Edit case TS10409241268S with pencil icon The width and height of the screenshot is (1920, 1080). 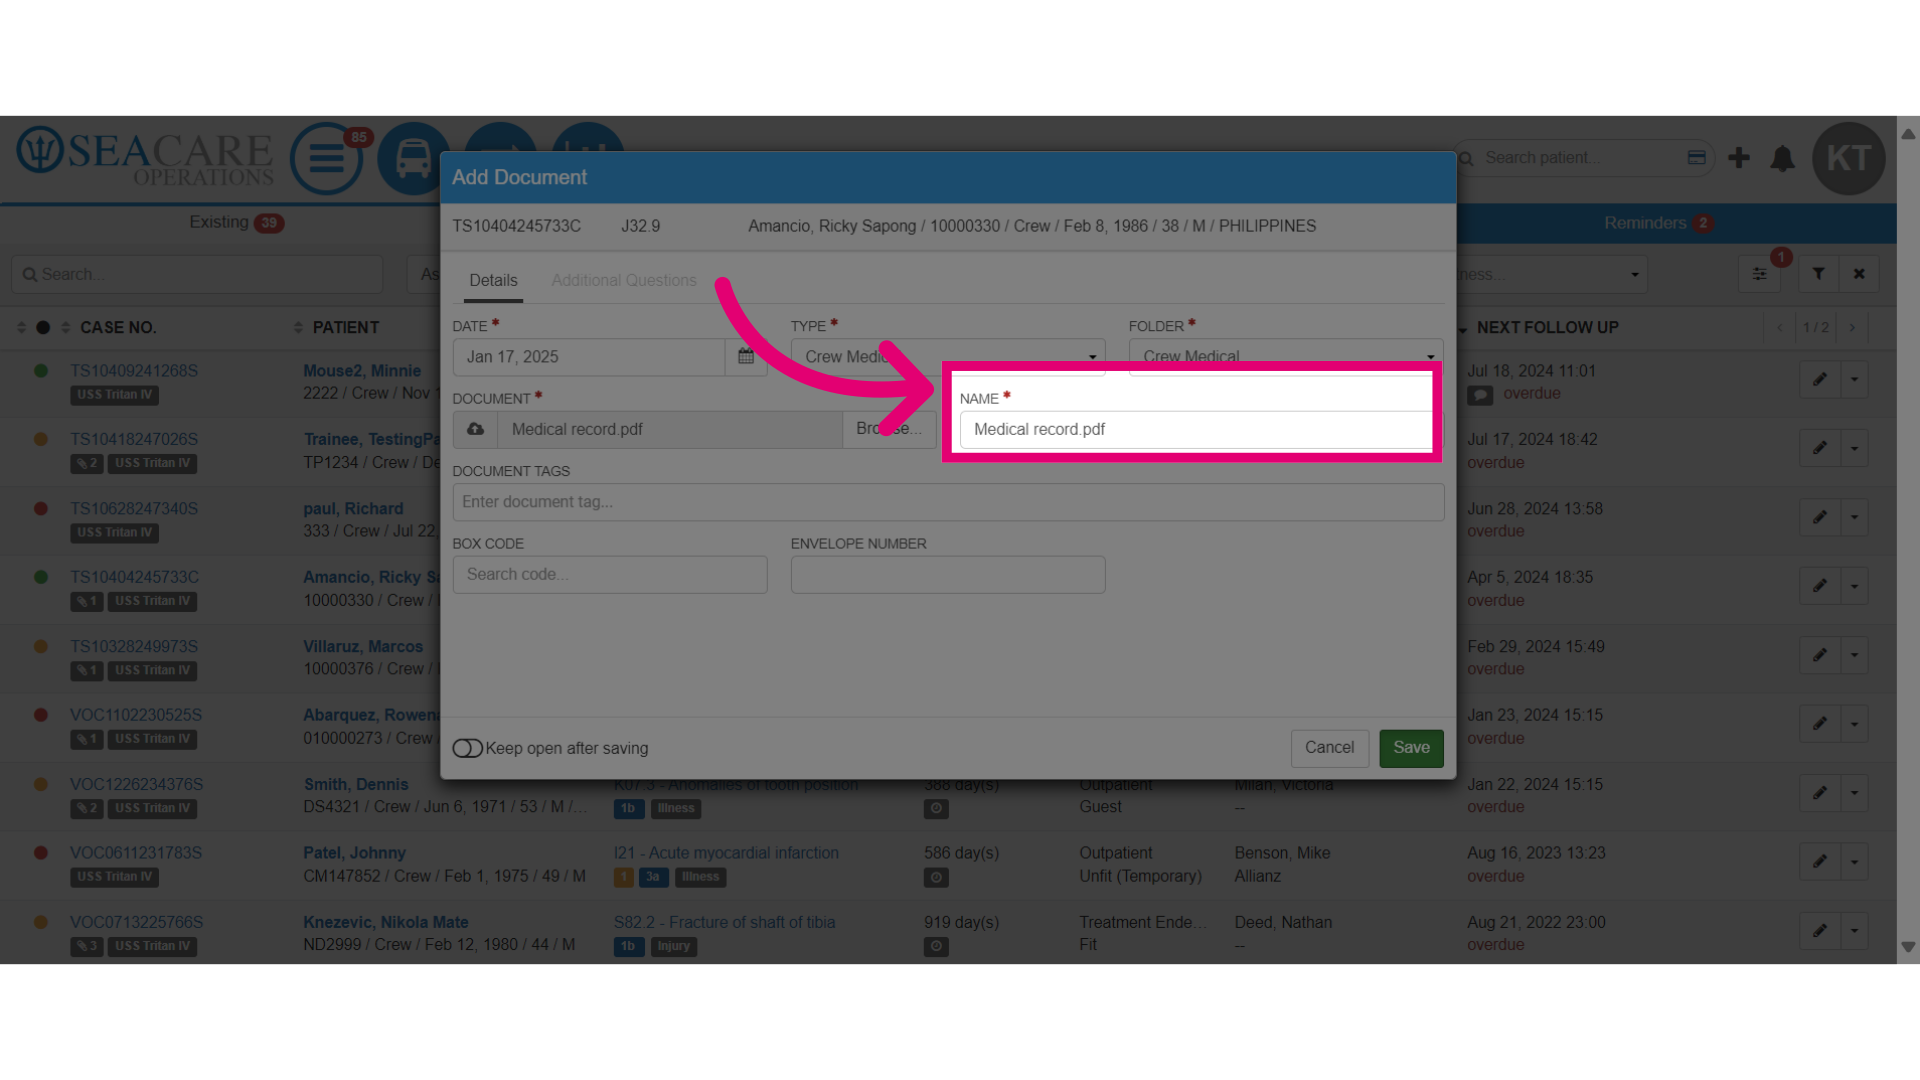pos(1820,379)
